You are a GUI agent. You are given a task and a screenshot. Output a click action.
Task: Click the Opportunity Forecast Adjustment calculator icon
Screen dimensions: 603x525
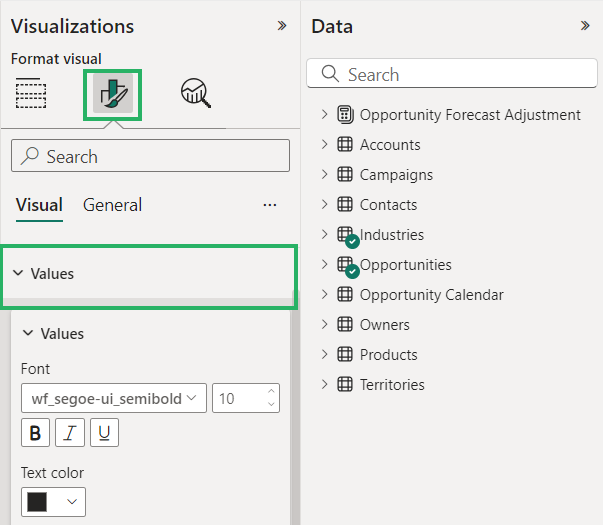(x=345, y=115)
